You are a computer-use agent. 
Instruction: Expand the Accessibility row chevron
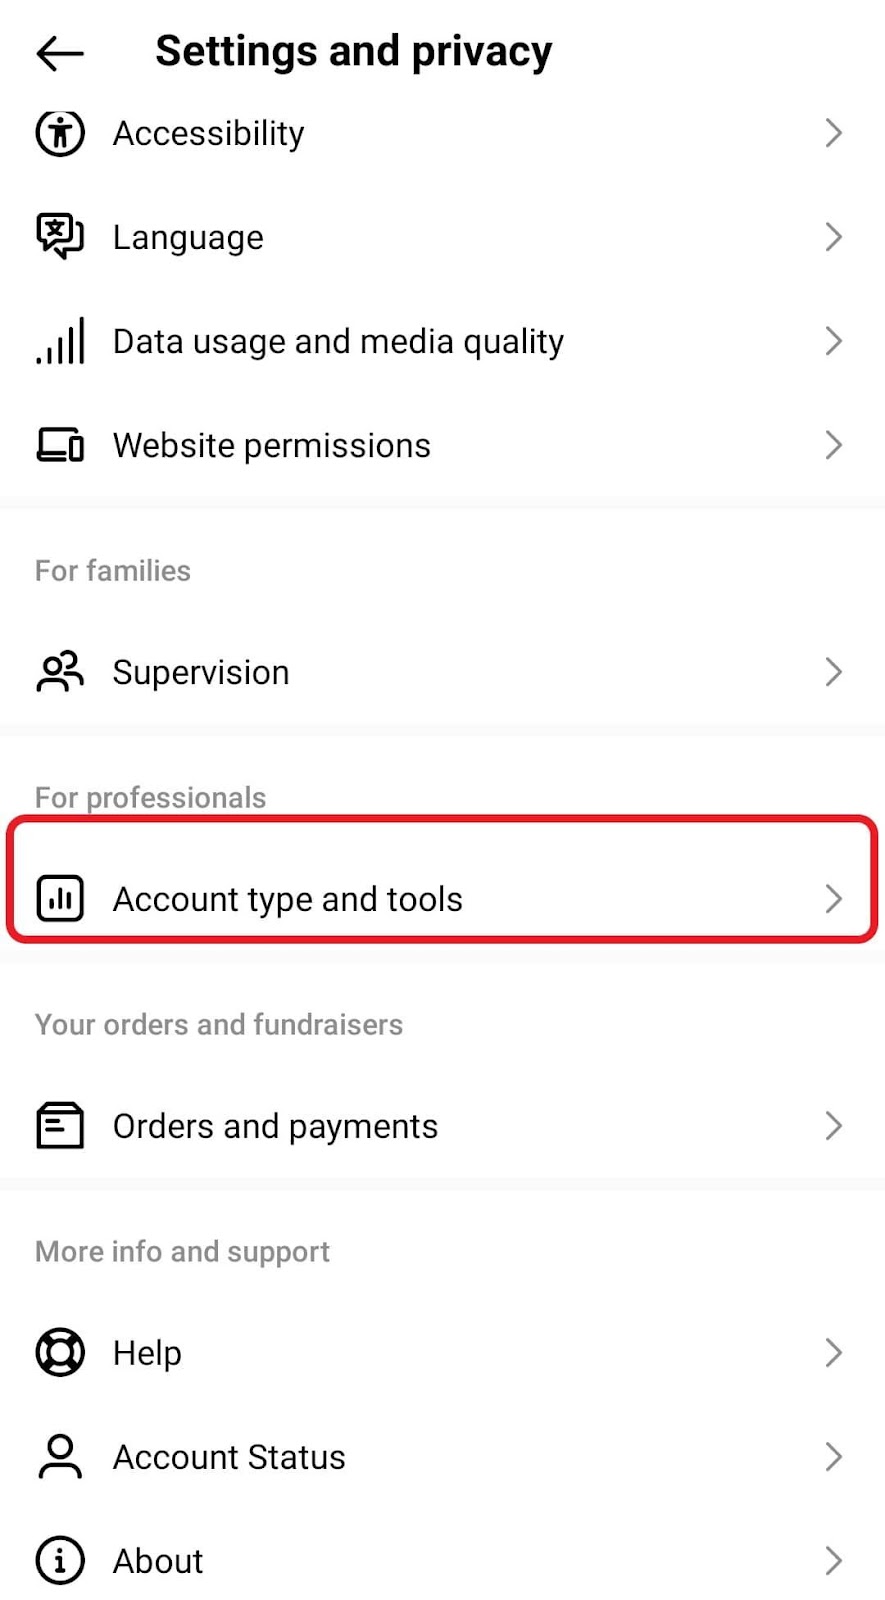click(x=834, y=133)
